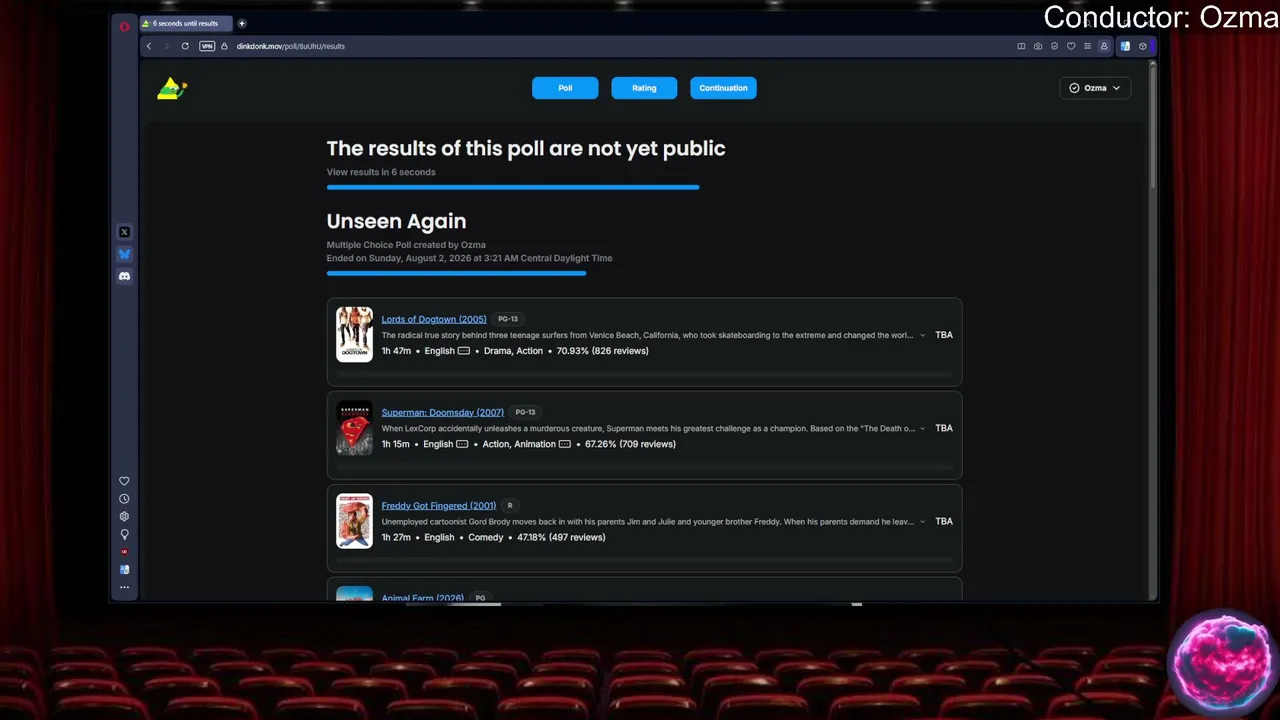Screen dimensions: 1280x720
Task: Open Lords of Dogtown (2005) link
Action: [434, 319]
